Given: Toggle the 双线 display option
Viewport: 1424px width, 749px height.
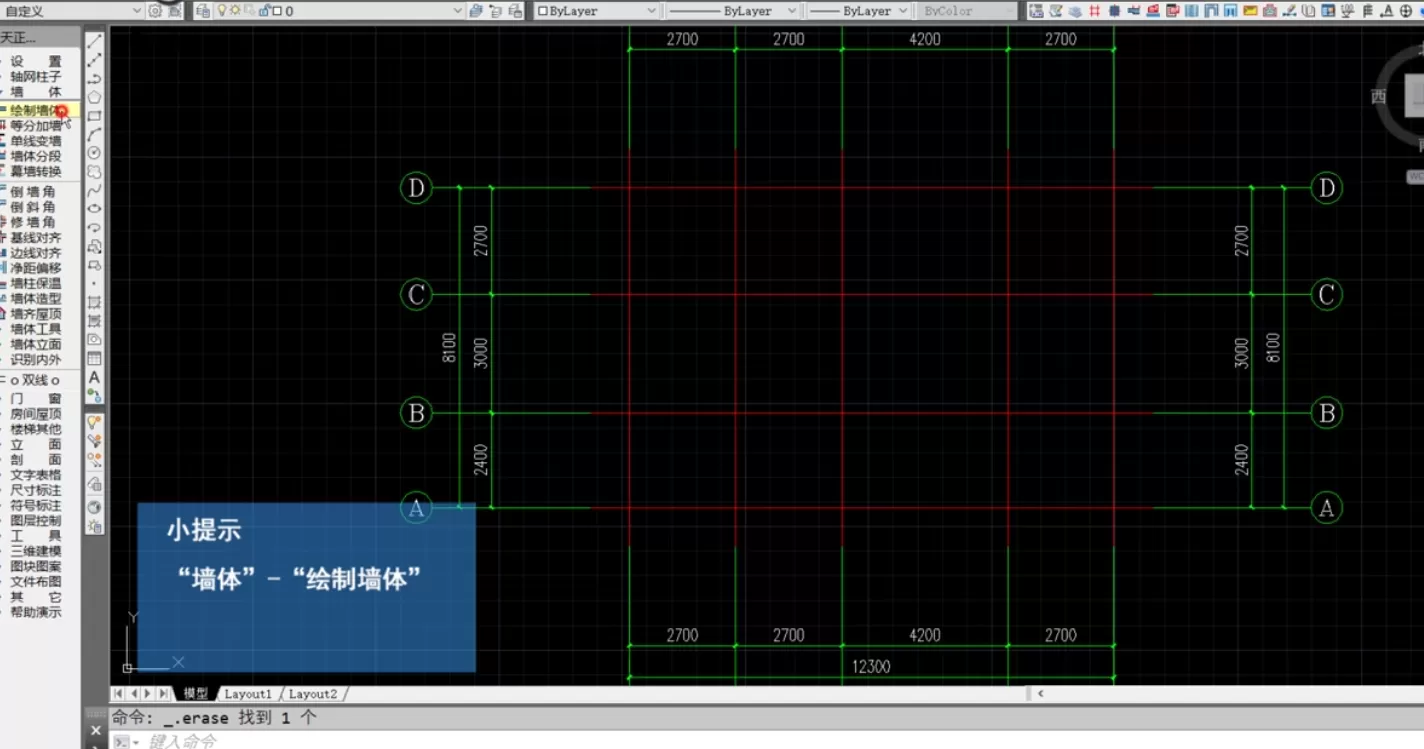Looking at the screenshot, I should (35, 380).
